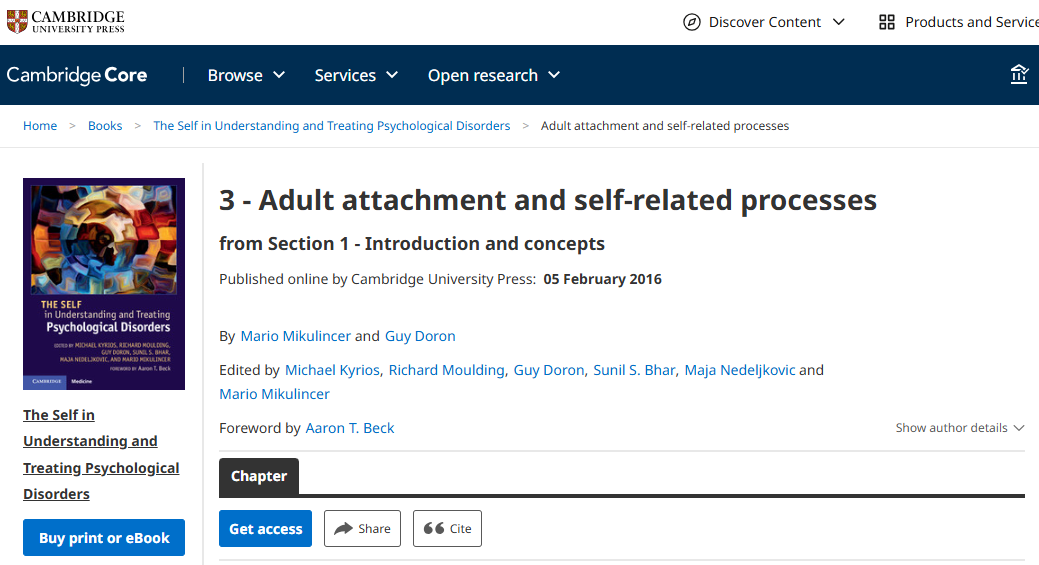Expand Show author details
The height and width of the screenshot is (565, 1039).
959,428
